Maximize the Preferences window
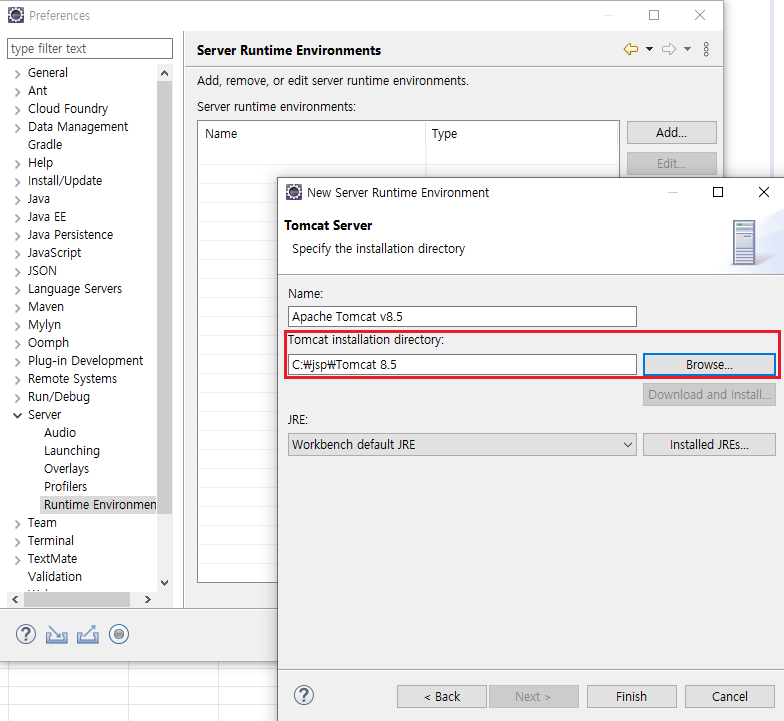The image size is (784, 721). 654,15
